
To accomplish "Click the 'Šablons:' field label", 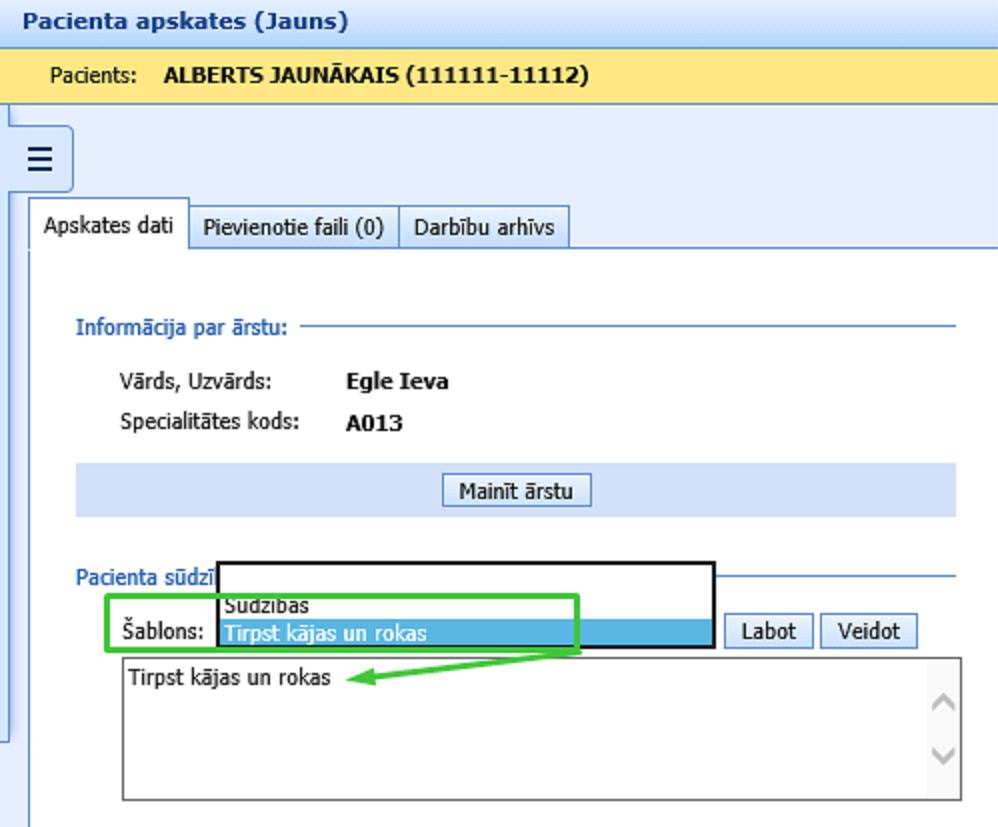I will click(163, 631).
